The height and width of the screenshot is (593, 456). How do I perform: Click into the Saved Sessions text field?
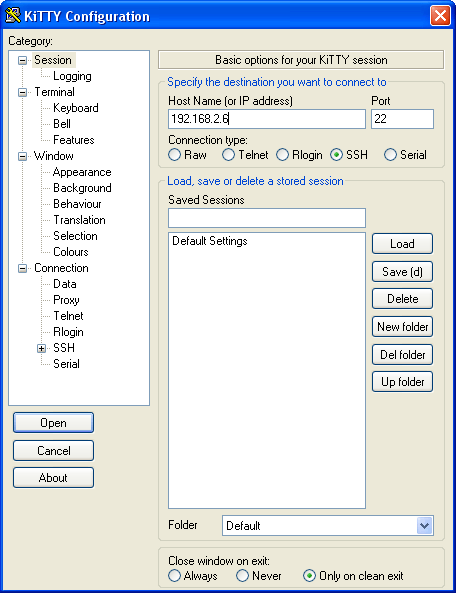coord(267,218)
